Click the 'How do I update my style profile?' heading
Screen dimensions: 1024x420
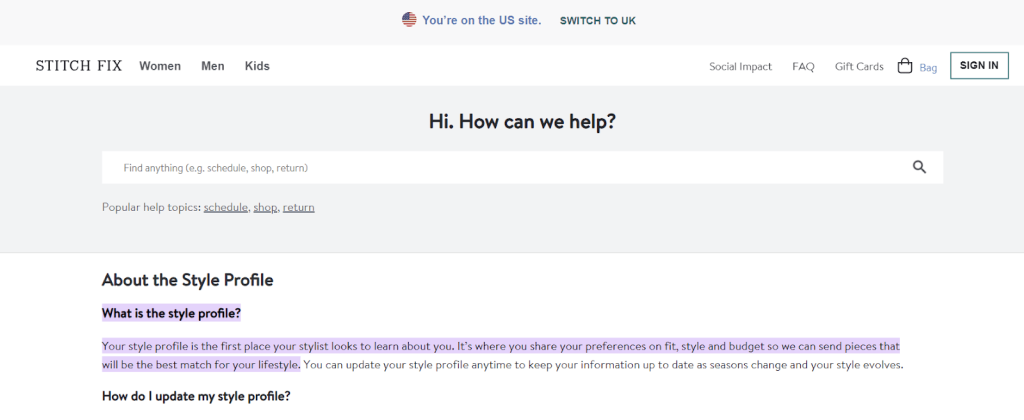point(196,396)
